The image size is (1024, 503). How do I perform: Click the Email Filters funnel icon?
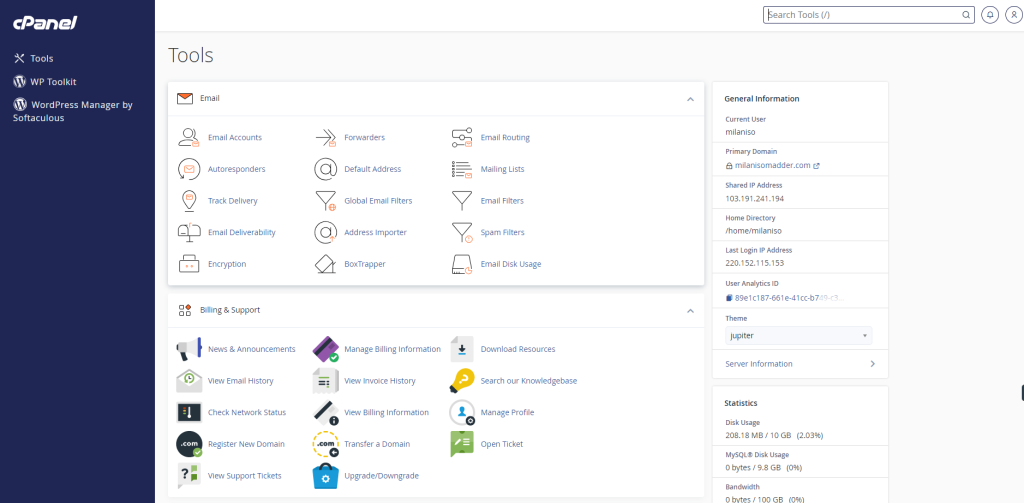click(462, 201)
